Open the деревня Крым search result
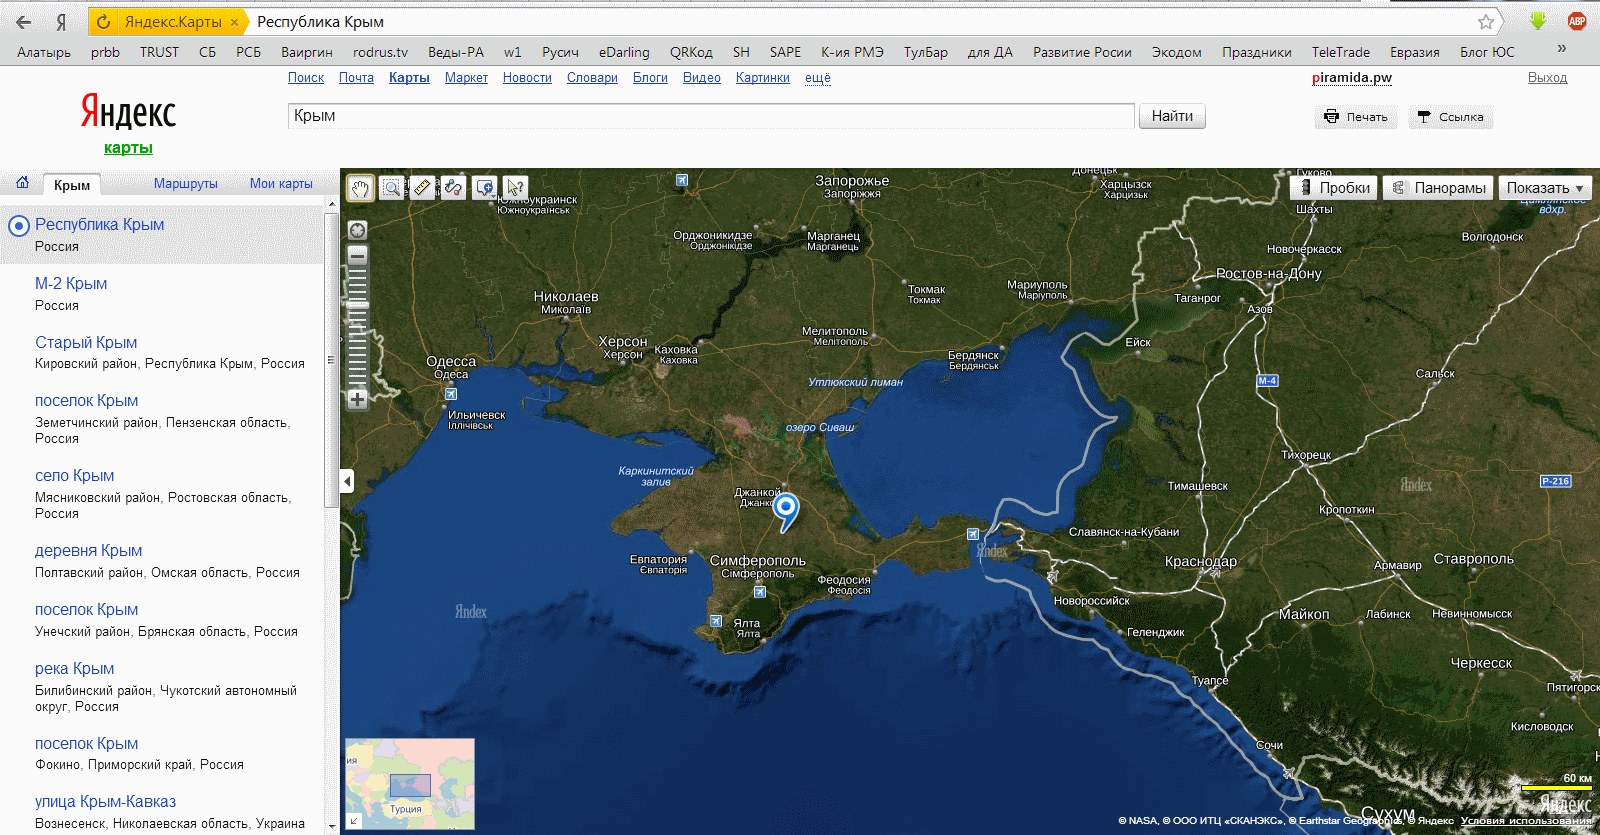 click(89, 551)
